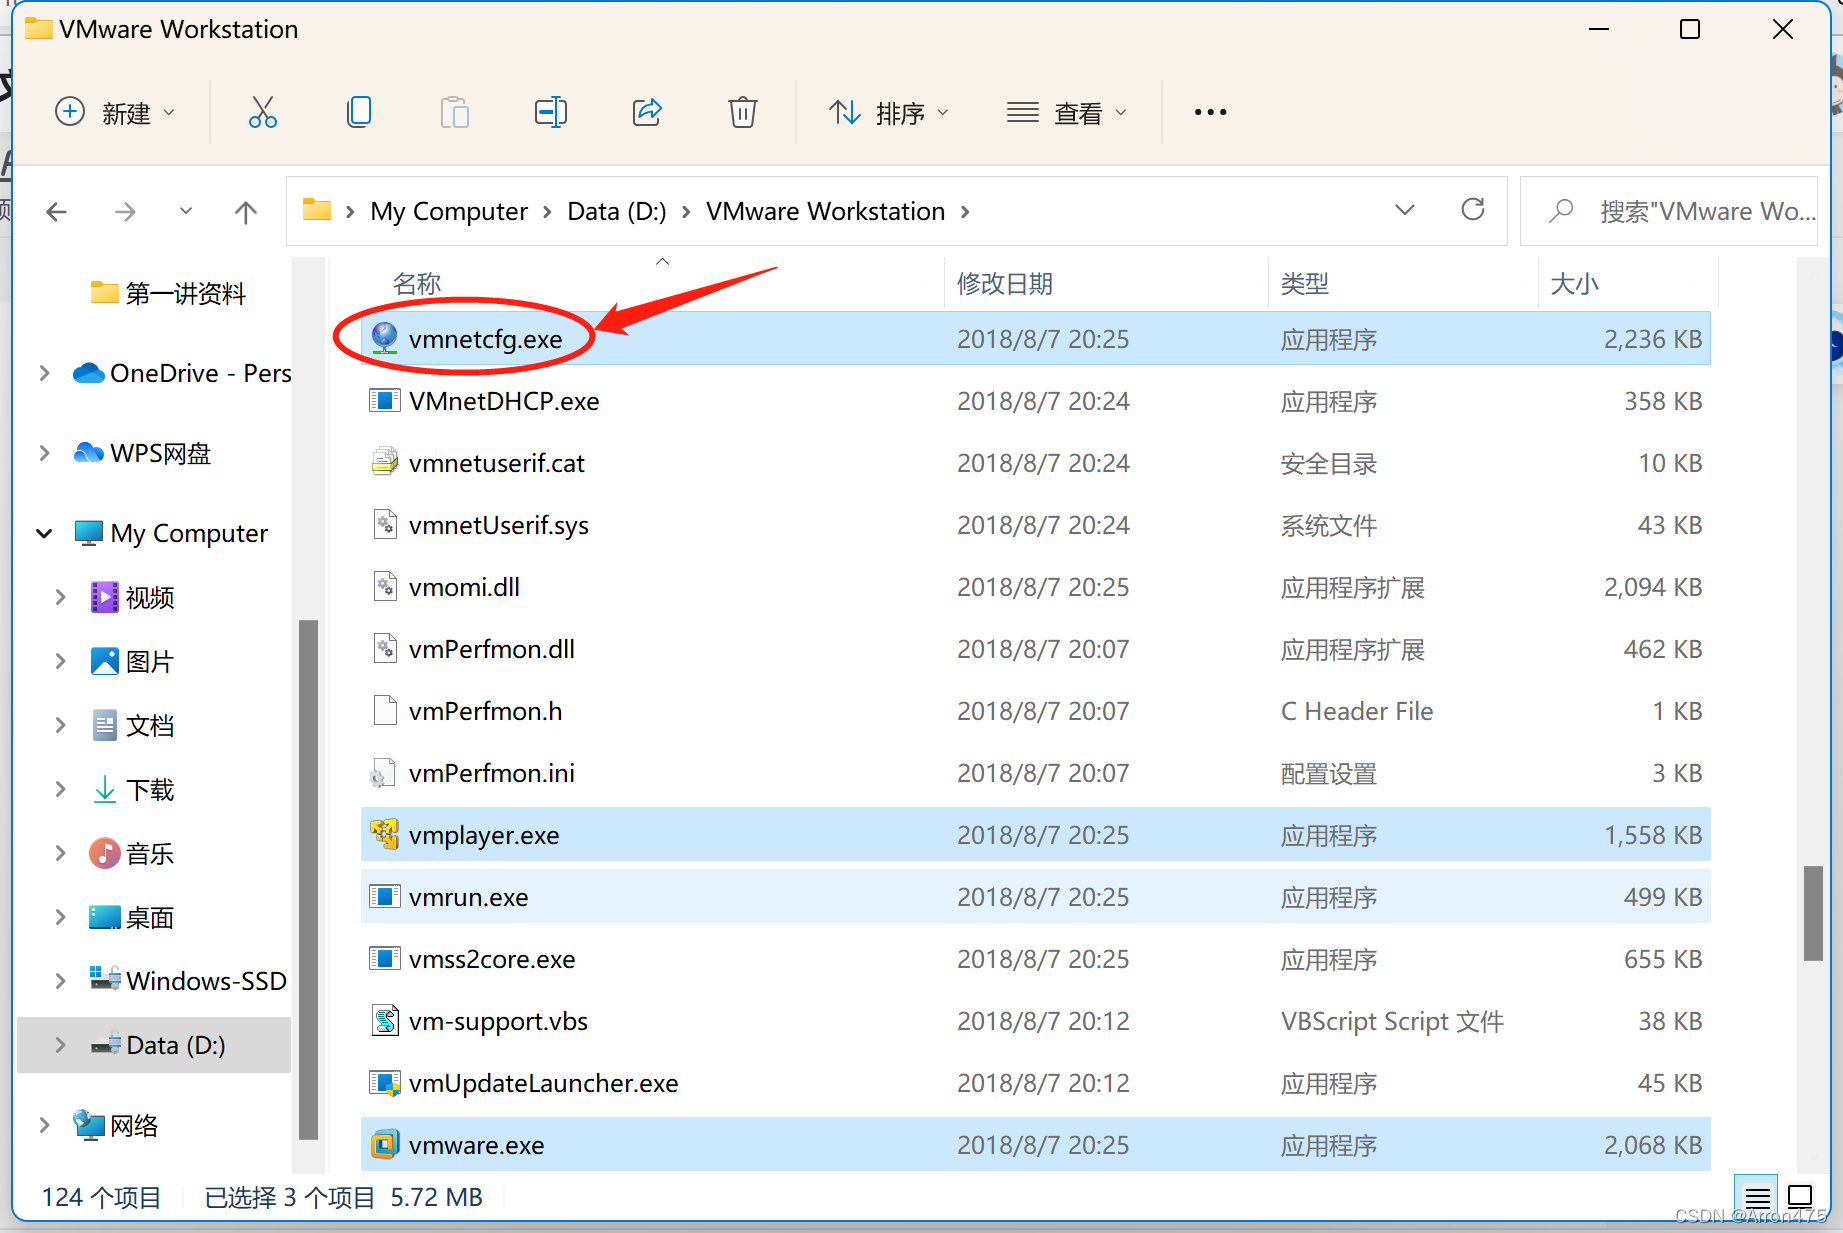
Task: Select 桌面 in navigation pane
Action: click(x=132, y=917)
